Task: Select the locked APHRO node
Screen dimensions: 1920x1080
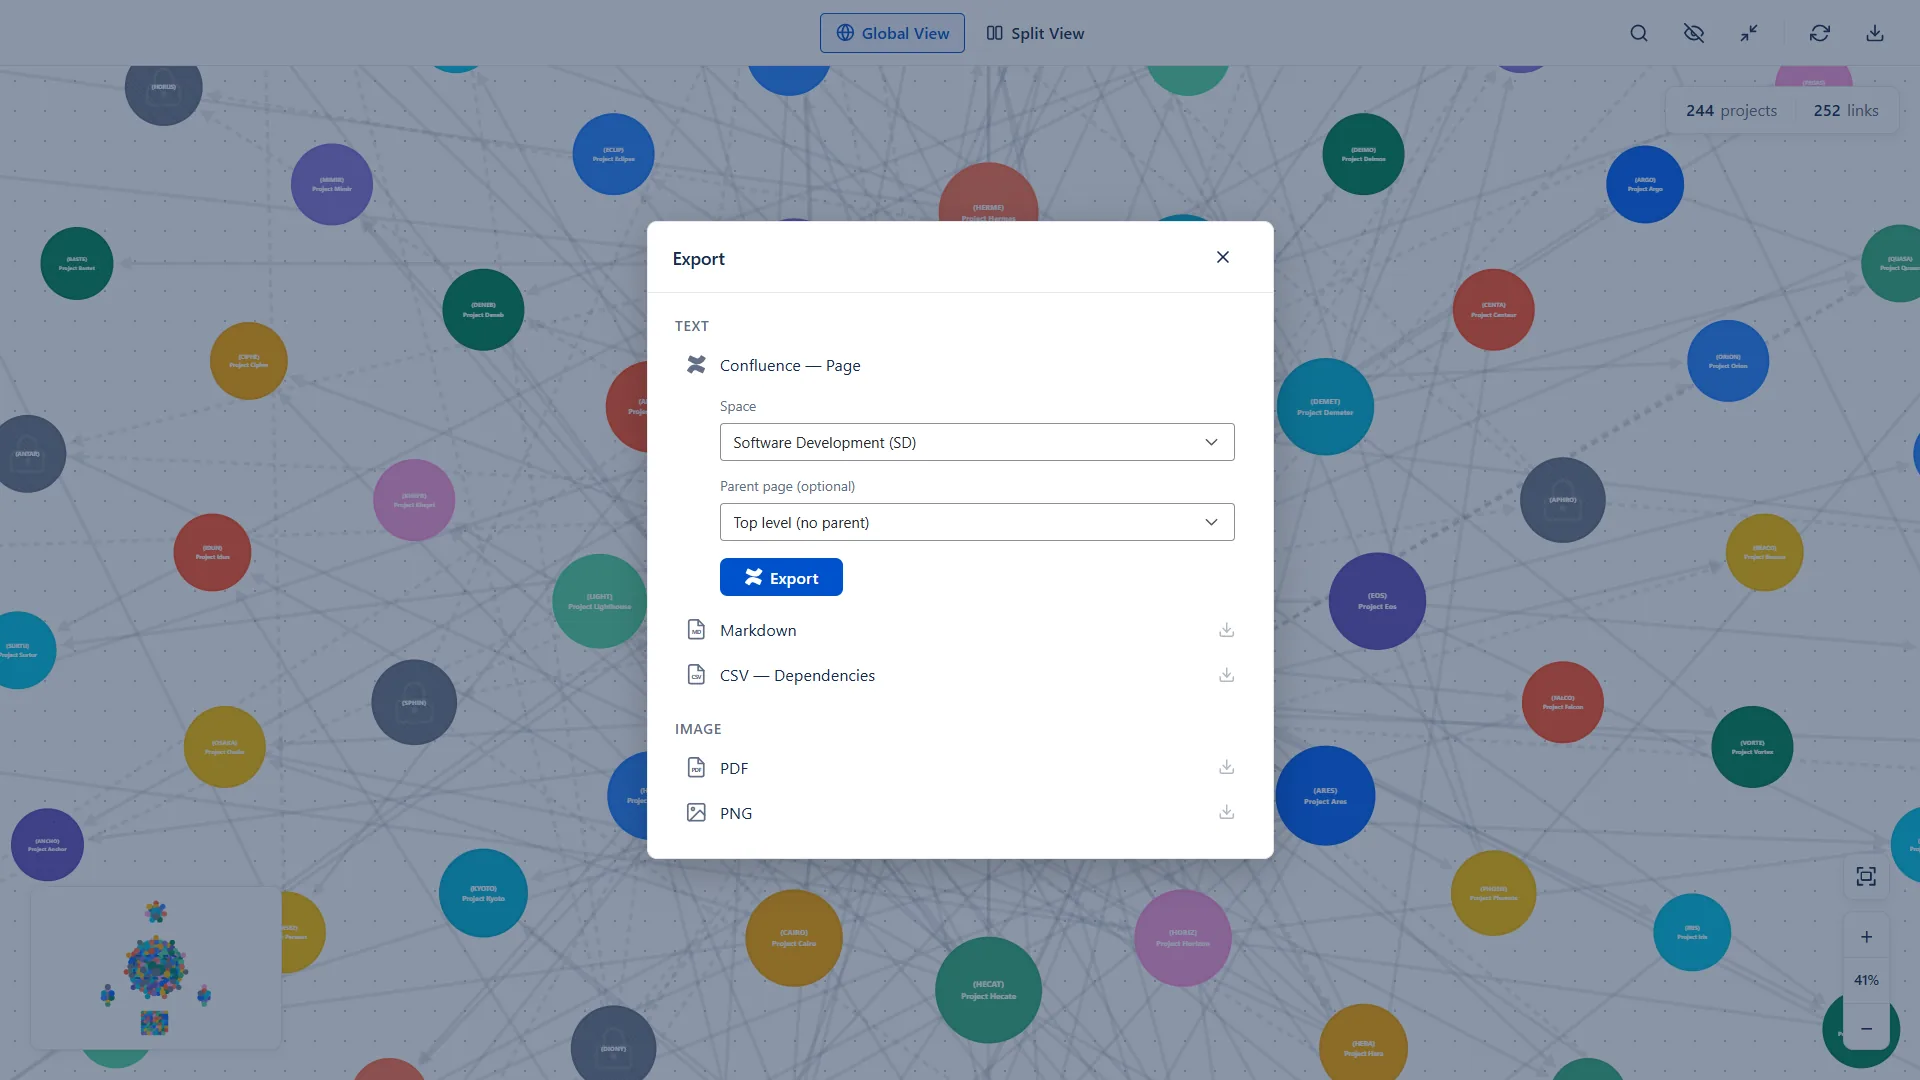Action: pyautogui.click(x=1563, y=500)
